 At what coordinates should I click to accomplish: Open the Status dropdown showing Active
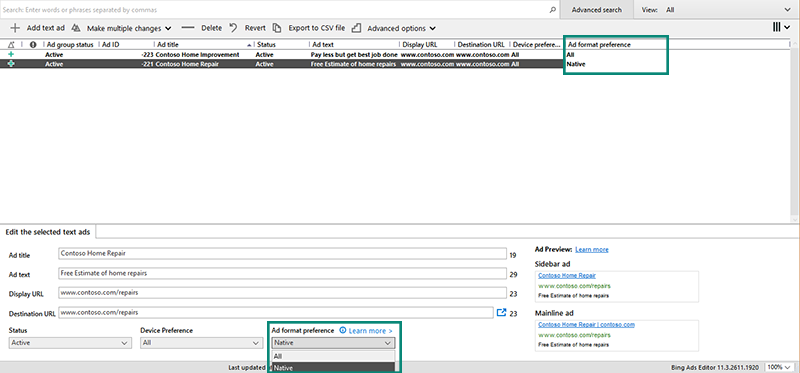tap(70, 343)
